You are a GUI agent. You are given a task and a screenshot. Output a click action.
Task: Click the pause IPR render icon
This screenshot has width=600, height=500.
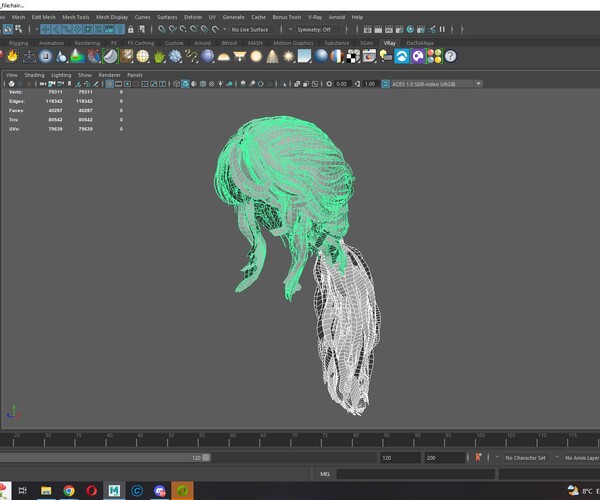tap(442, 29)
